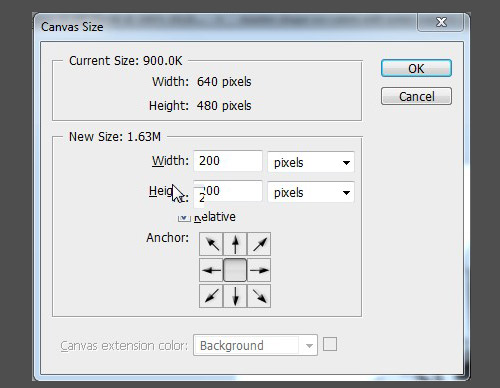The height and width of the screenshot is (388, 500).
Task: Set anchor to middle-right arrow
Action: click(x=259, y=270)
